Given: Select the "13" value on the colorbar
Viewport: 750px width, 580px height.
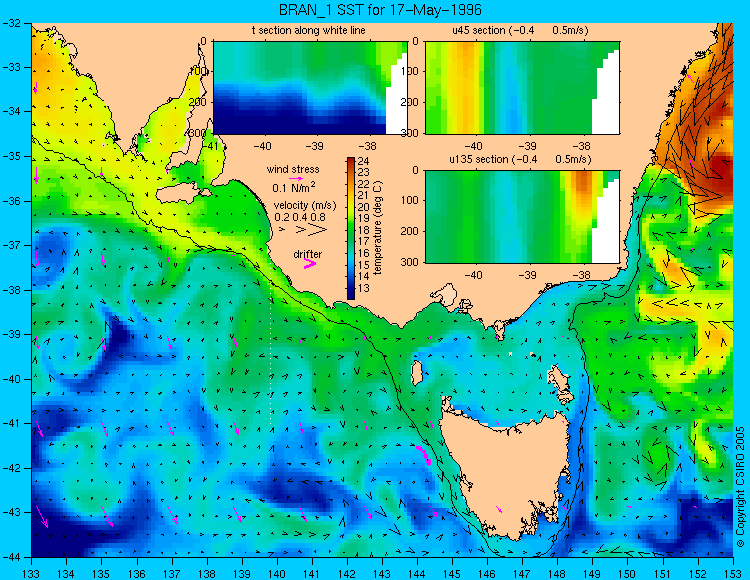Looking at the screenshot, I should tap(364, 288).
